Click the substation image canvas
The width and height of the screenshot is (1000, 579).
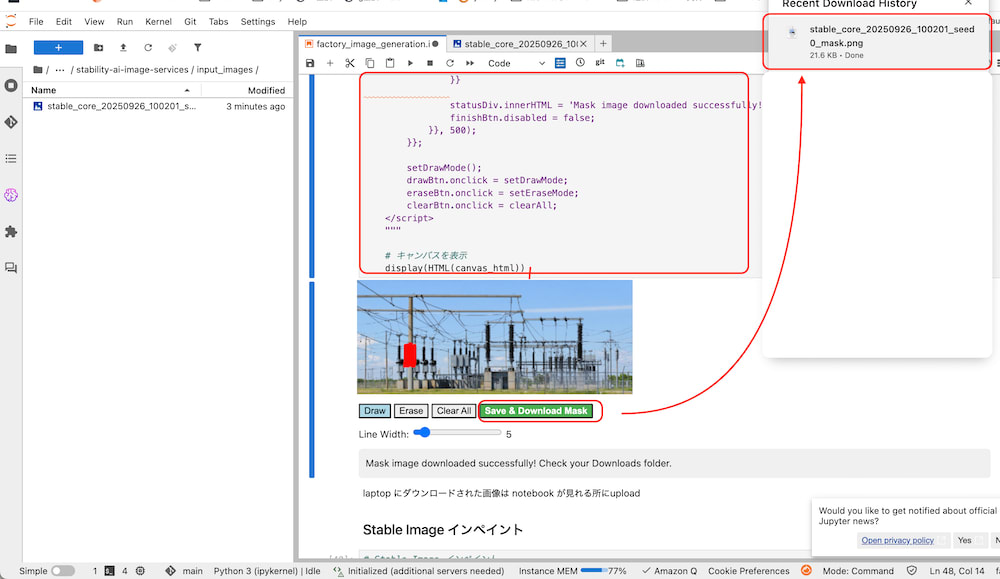click(x=494, y=337)
